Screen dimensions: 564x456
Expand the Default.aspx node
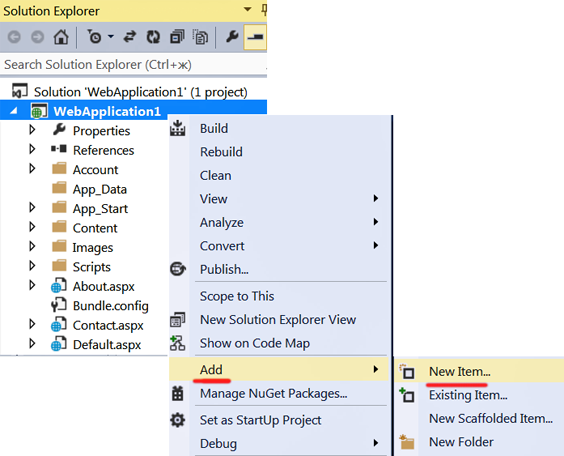coord(32,343)
